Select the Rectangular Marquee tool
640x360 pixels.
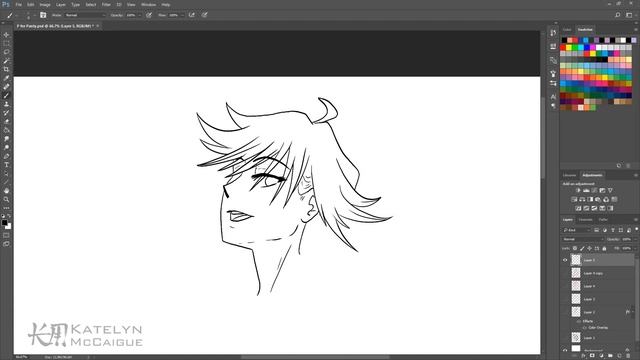tap(6, 43)
